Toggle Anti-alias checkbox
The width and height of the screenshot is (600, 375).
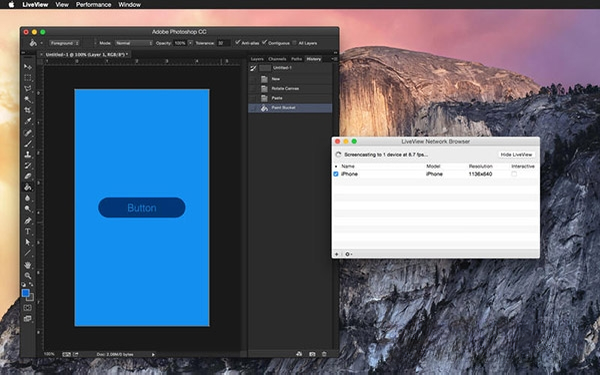[238, 42]
